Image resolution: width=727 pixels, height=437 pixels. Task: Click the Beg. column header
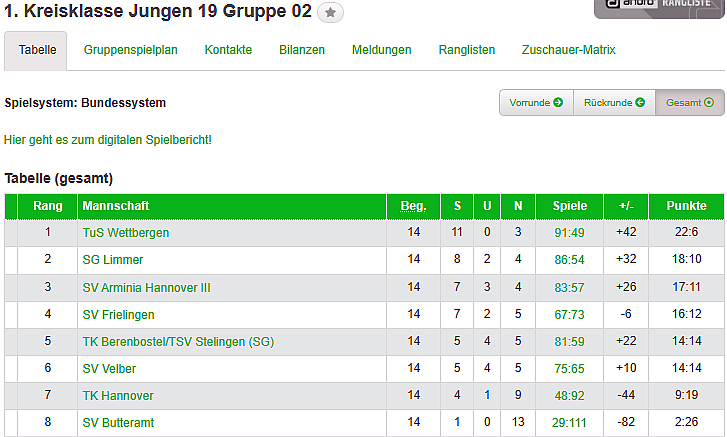tap(413, 206)
